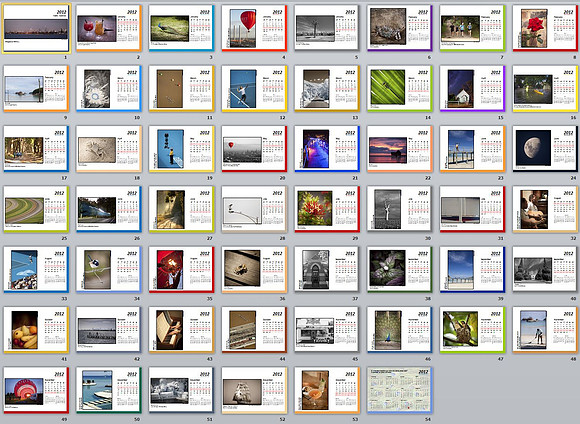Select slide 7 showing the group of runners
The image size is (580, 424).
472,28
